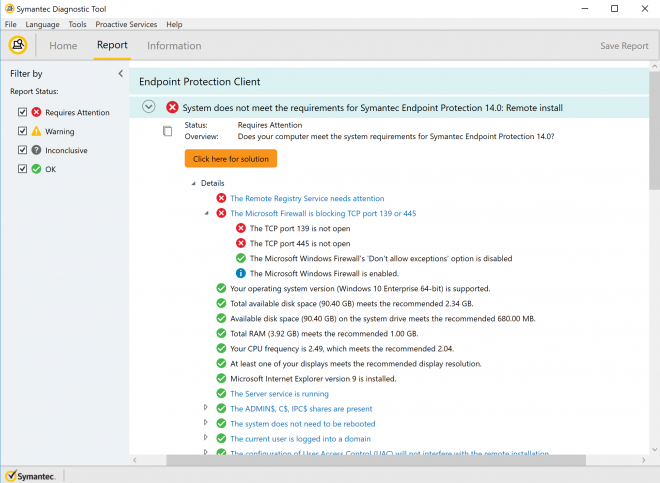
Task: Click the scroll left arrow of horizontal scrollbar
Action: (135, 460)
